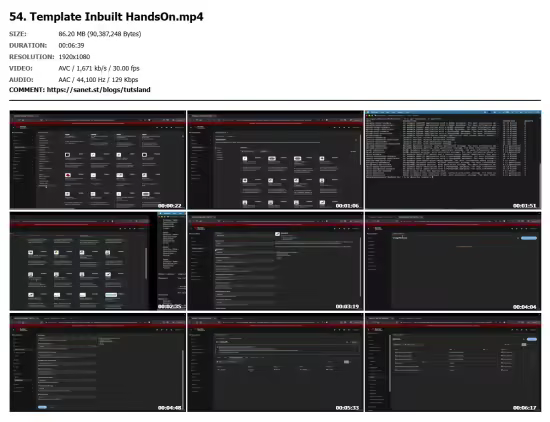Open the thumbnail stamped 00:00:22
Screen dimensions: 550x422
[x=98, y=160]
